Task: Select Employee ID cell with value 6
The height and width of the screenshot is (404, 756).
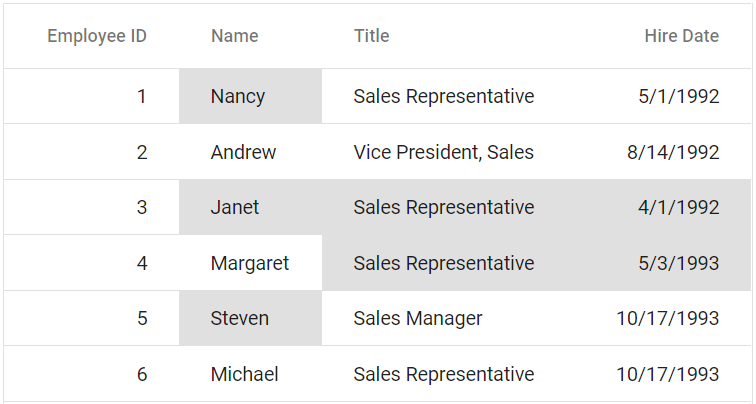Action: [x=142, y=374]
